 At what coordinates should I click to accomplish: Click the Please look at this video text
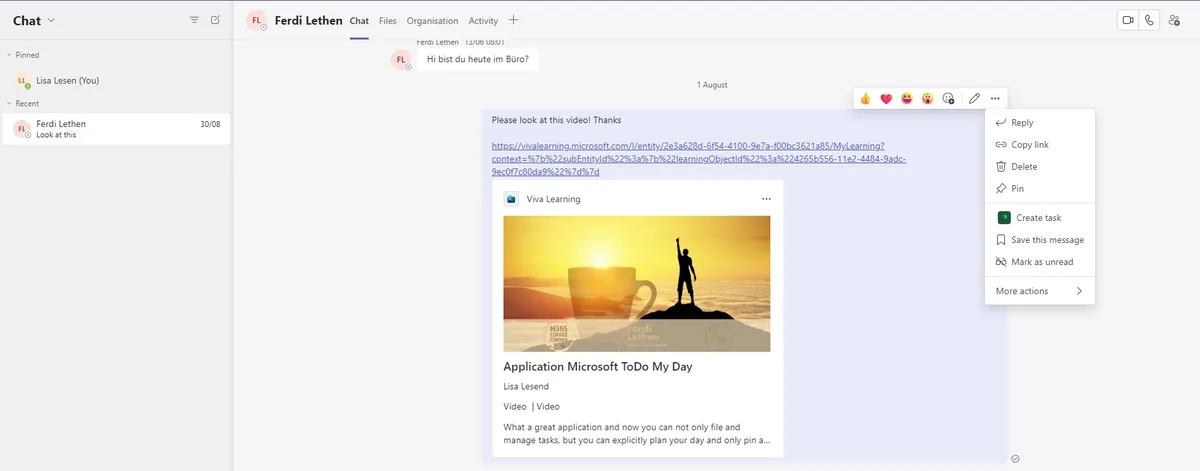(556, 120)
